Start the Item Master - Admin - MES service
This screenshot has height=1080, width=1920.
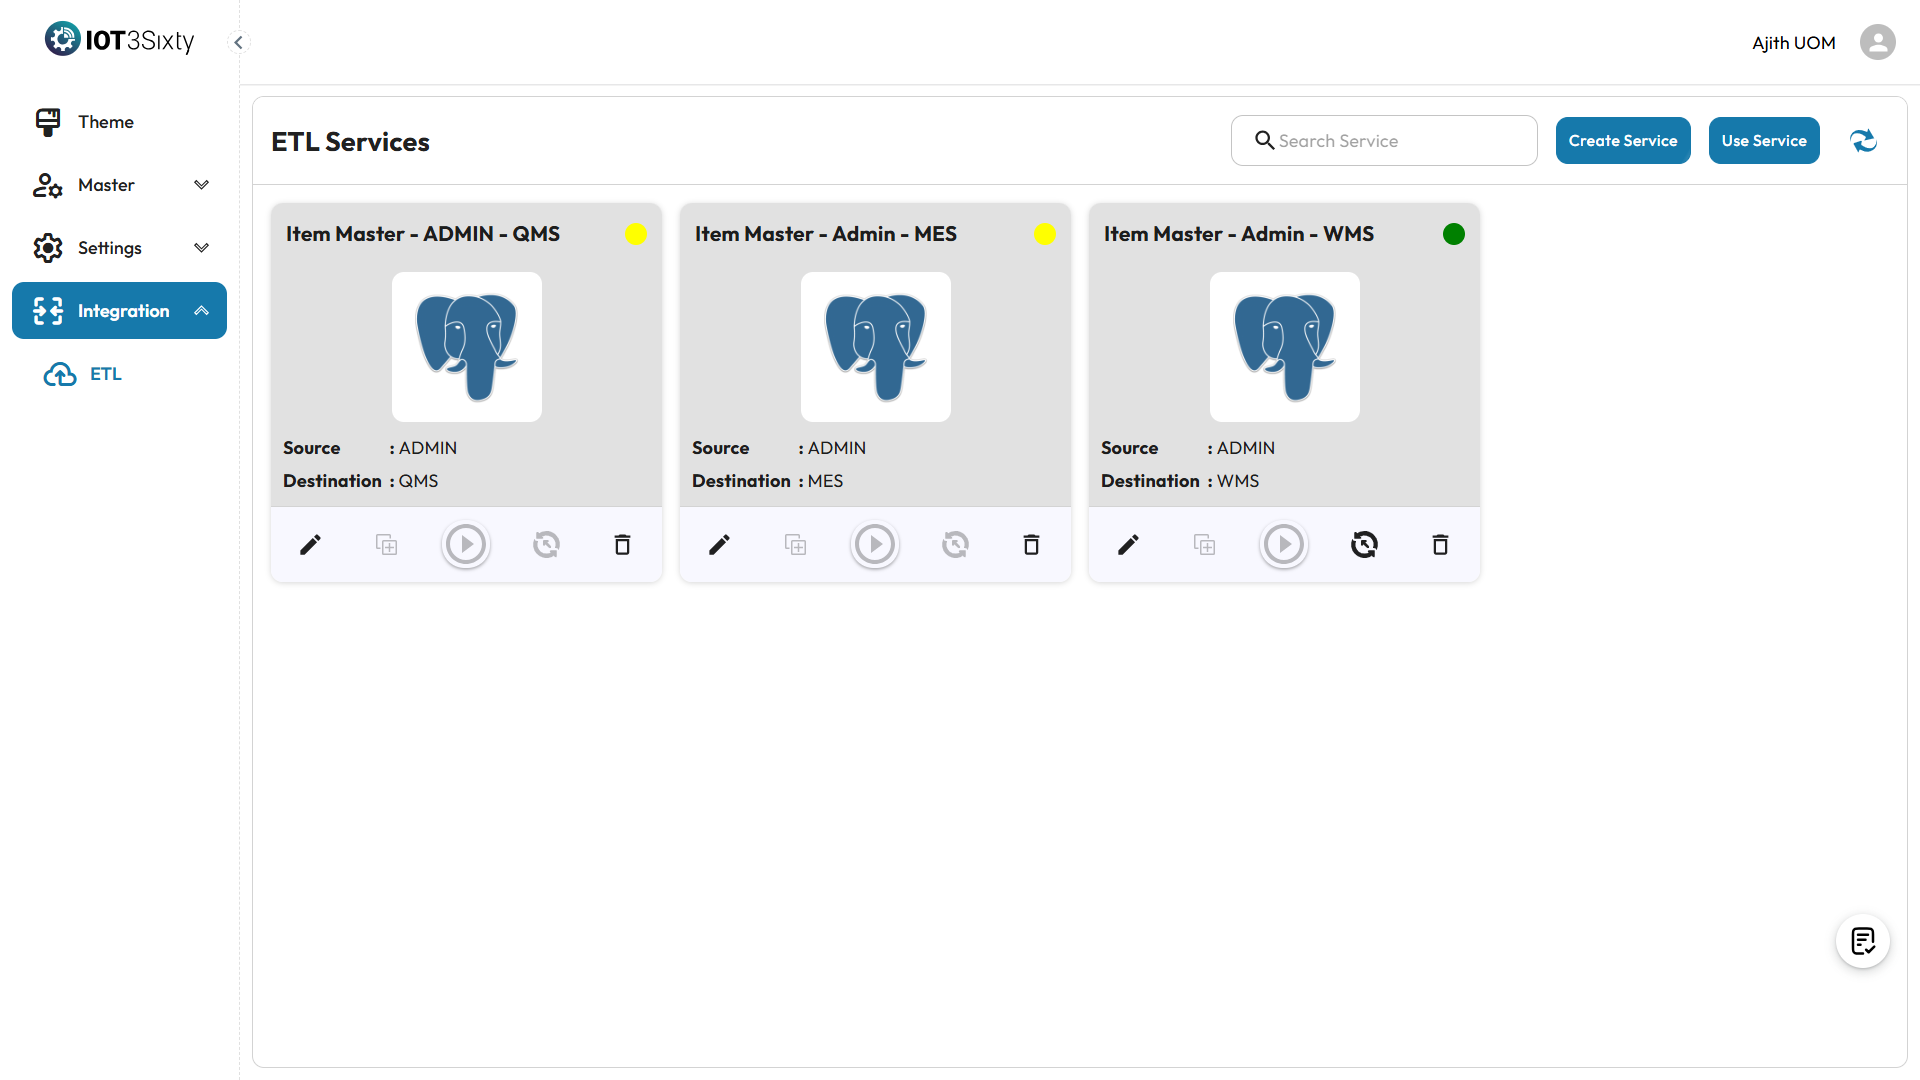tap(875, 545)
